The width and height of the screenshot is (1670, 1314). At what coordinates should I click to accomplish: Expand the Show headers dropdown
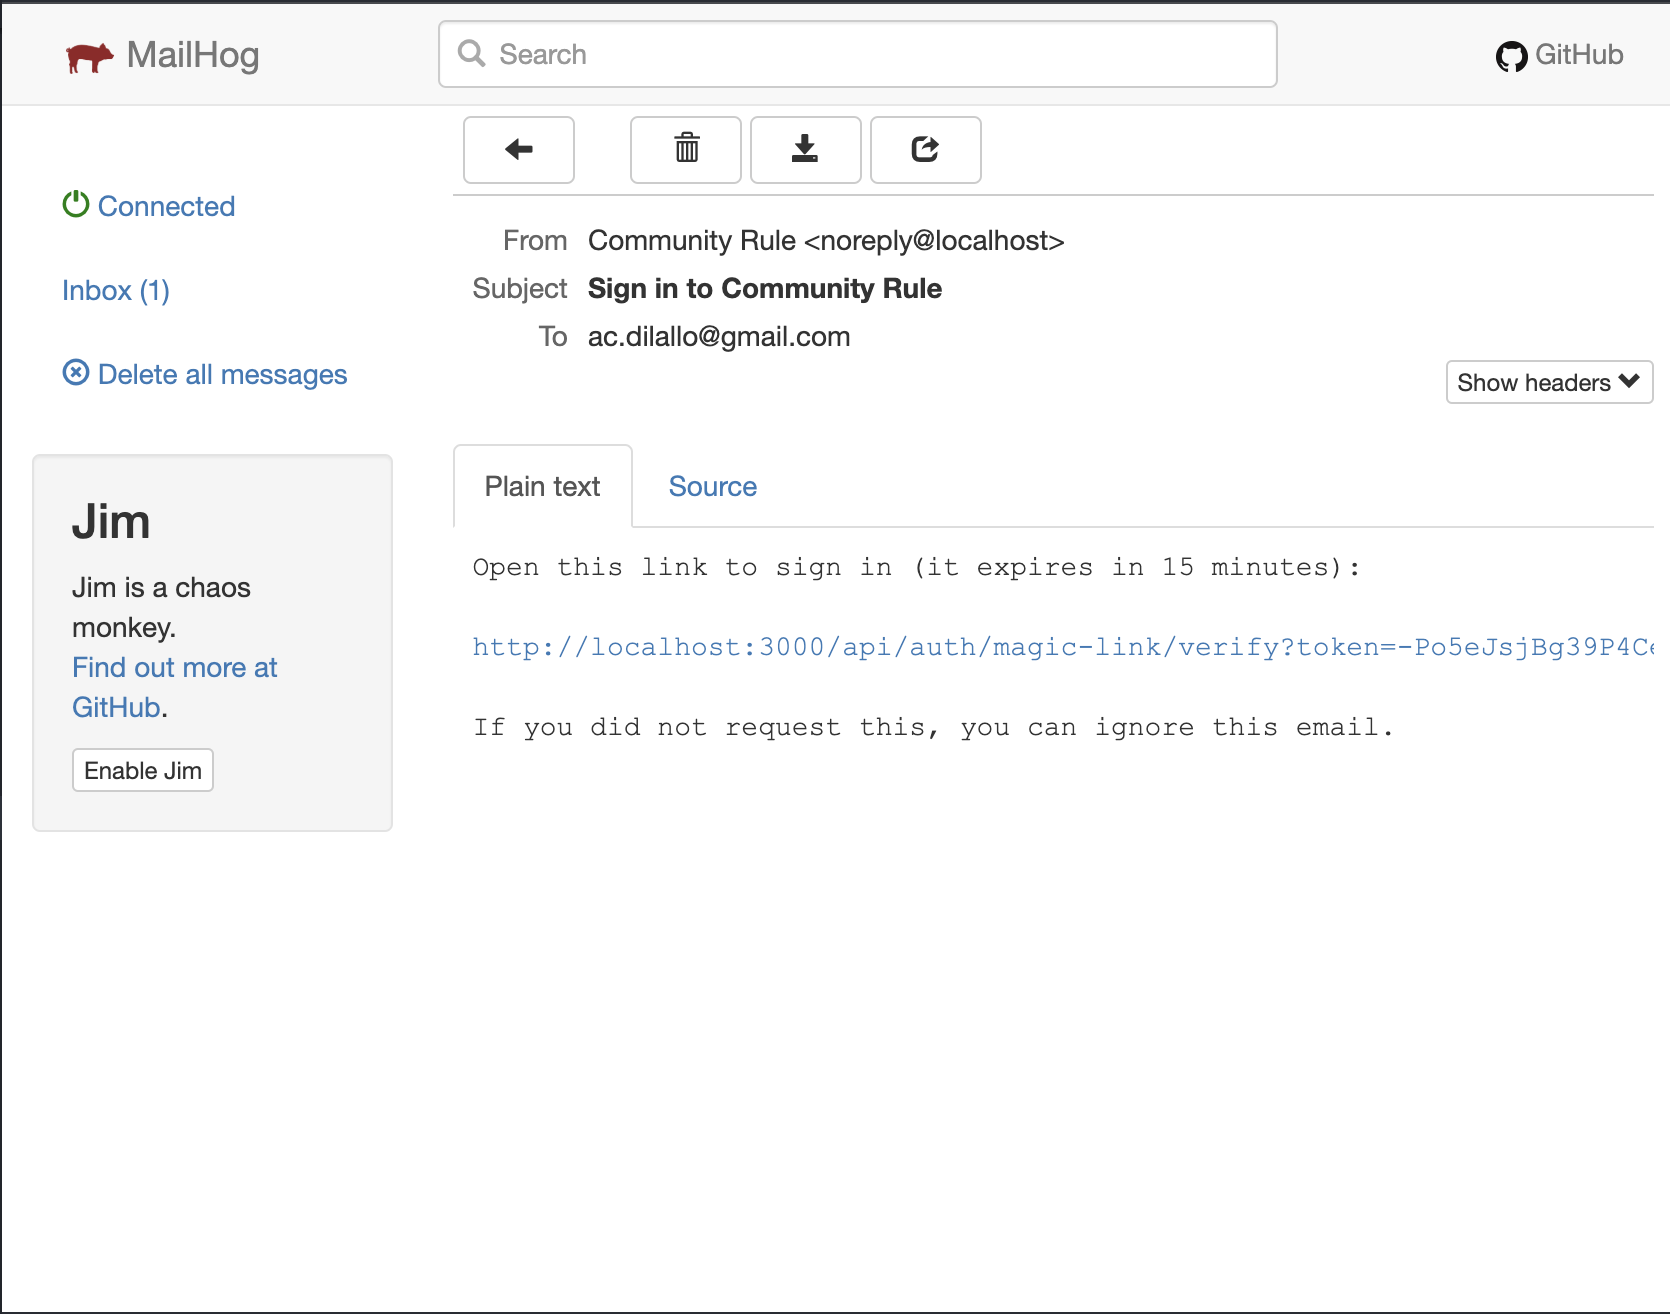tap(1549, 382)
